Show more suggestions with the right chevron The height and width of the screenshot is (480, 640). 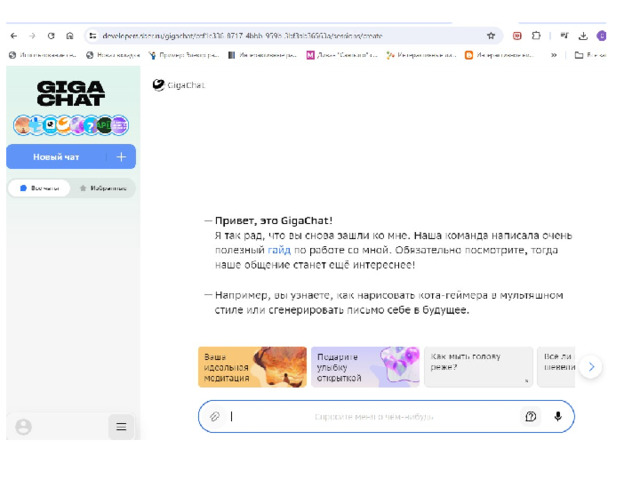click(x=591, y=367)
